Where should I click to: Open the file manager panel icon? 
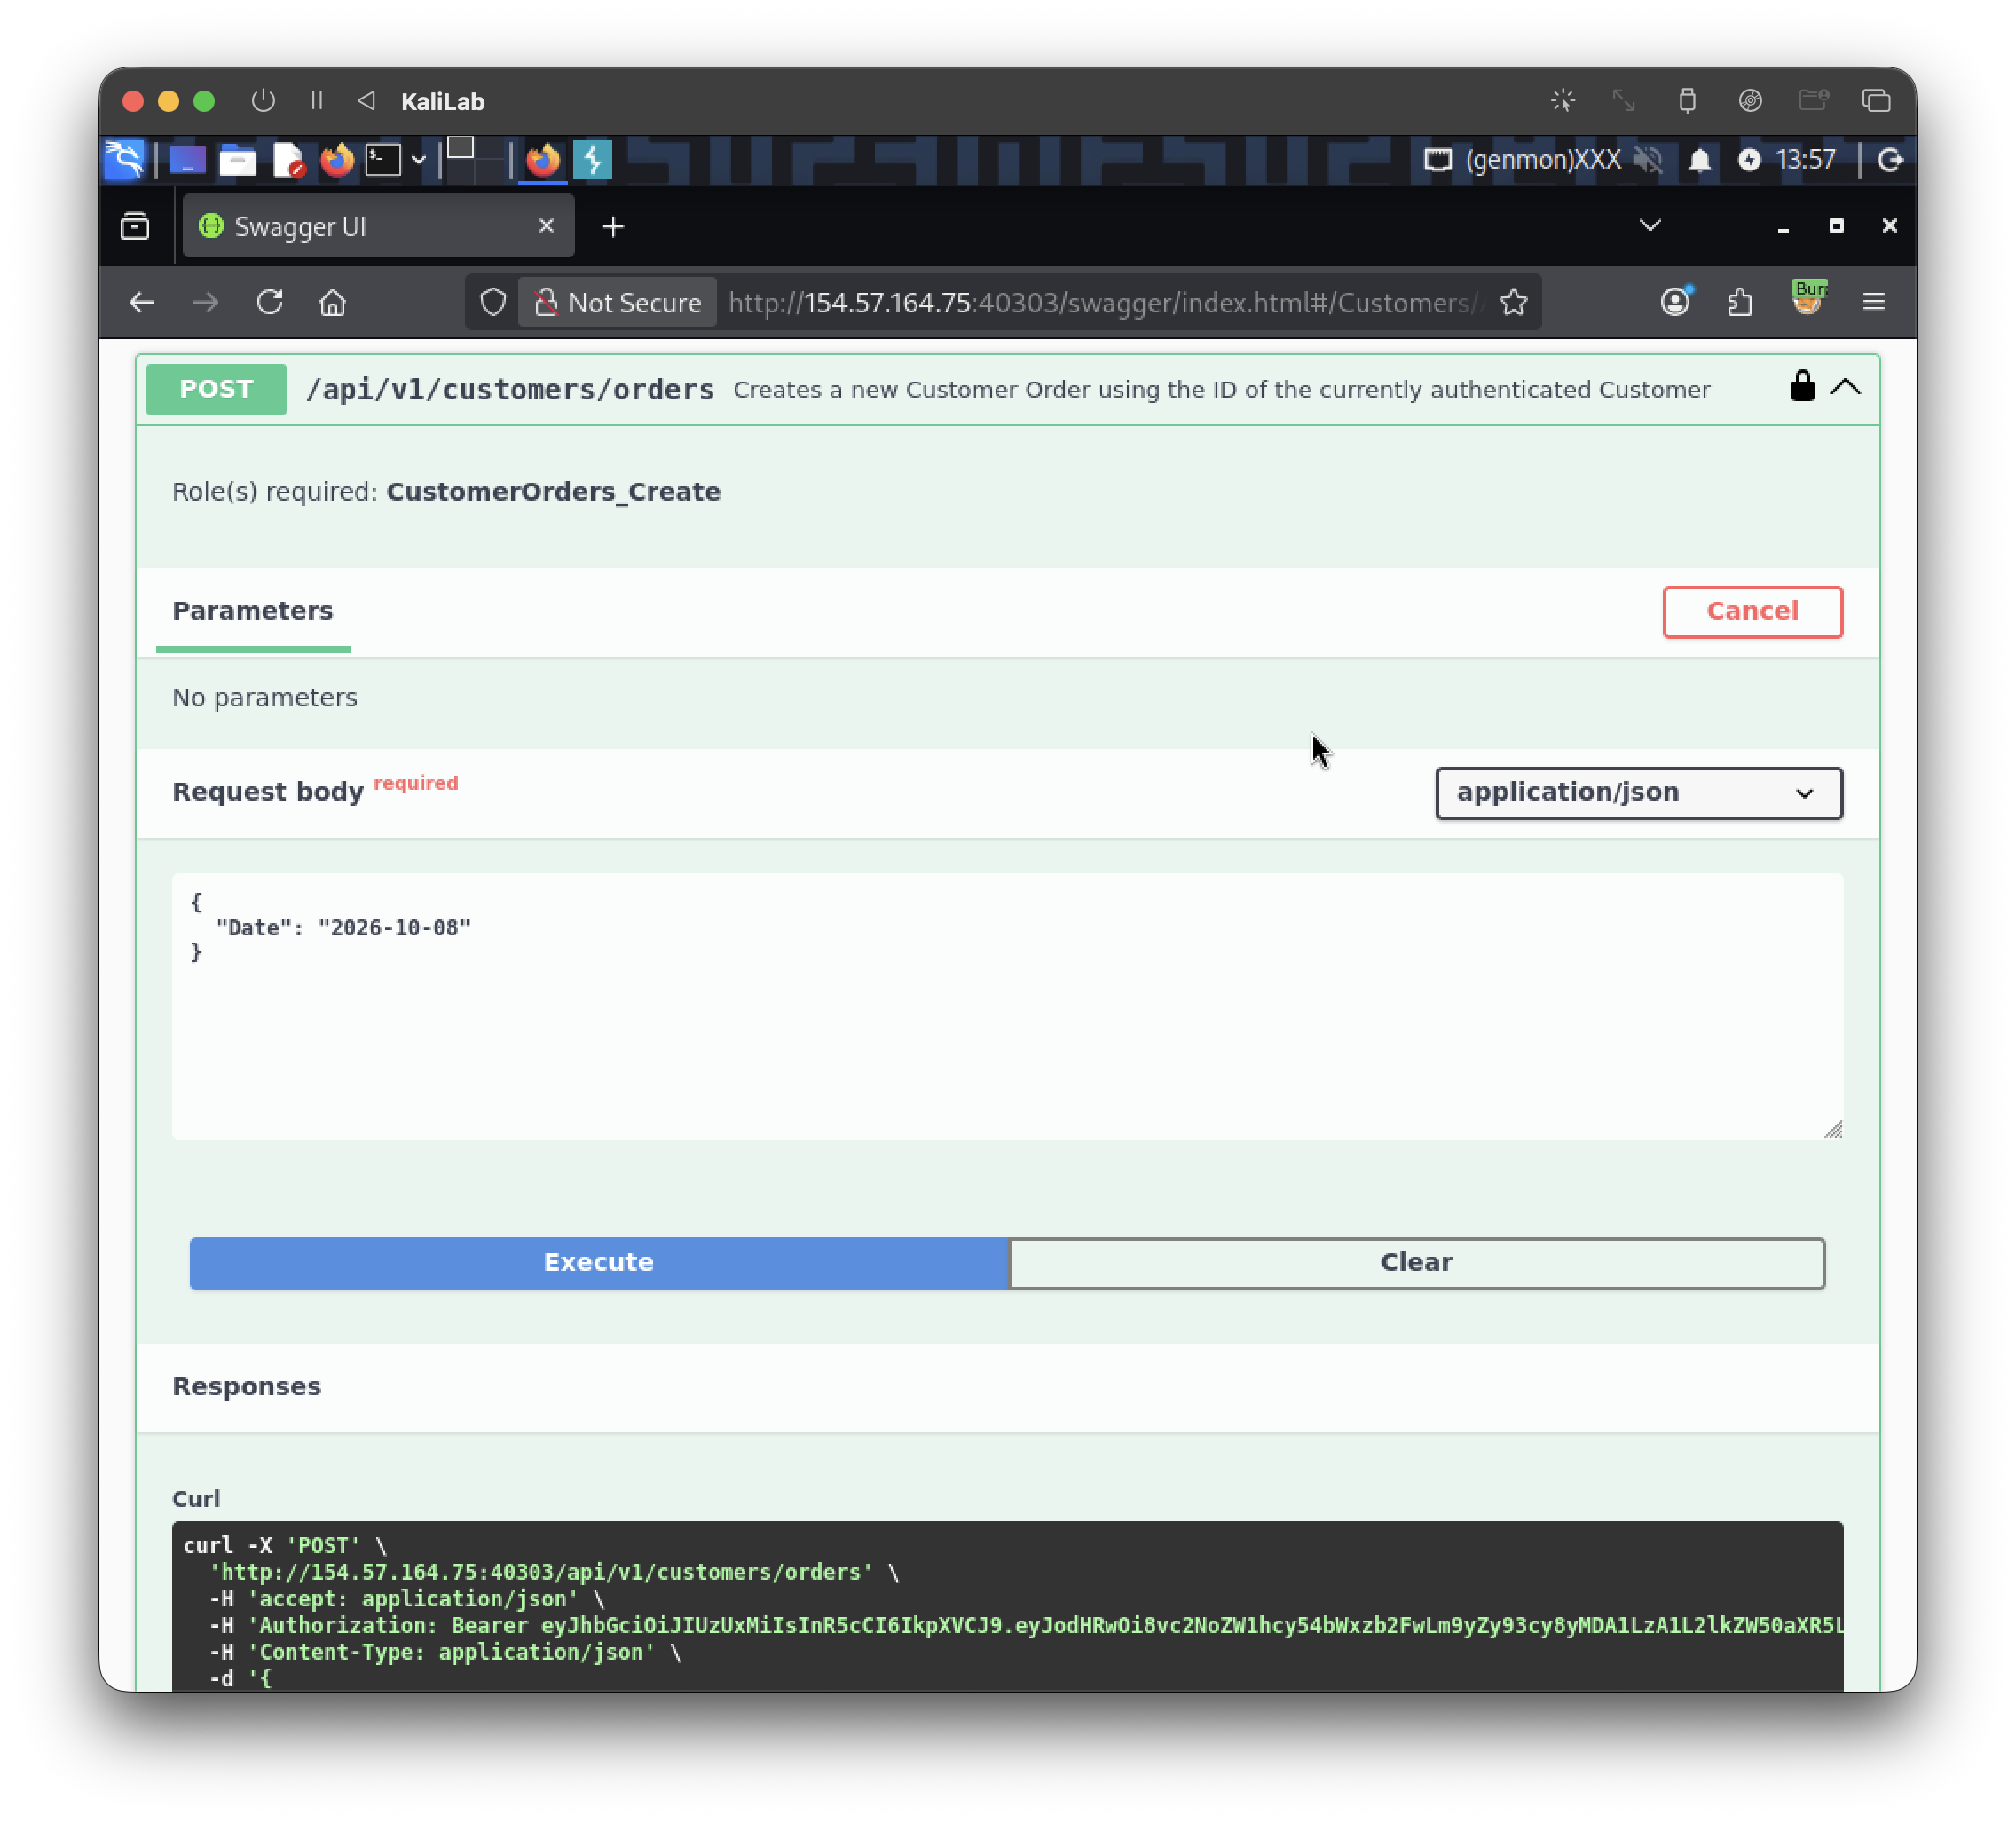tap(237, 160)
